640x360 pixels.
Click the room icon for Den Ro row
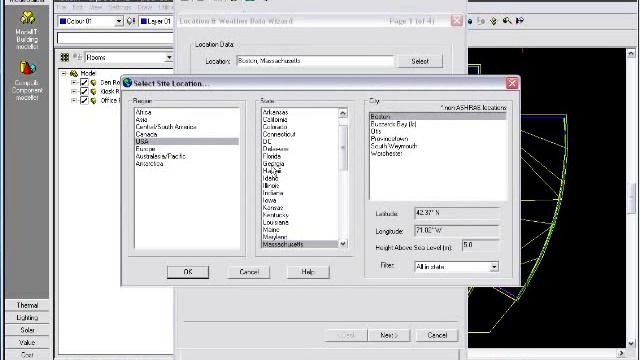coord(93,82)
